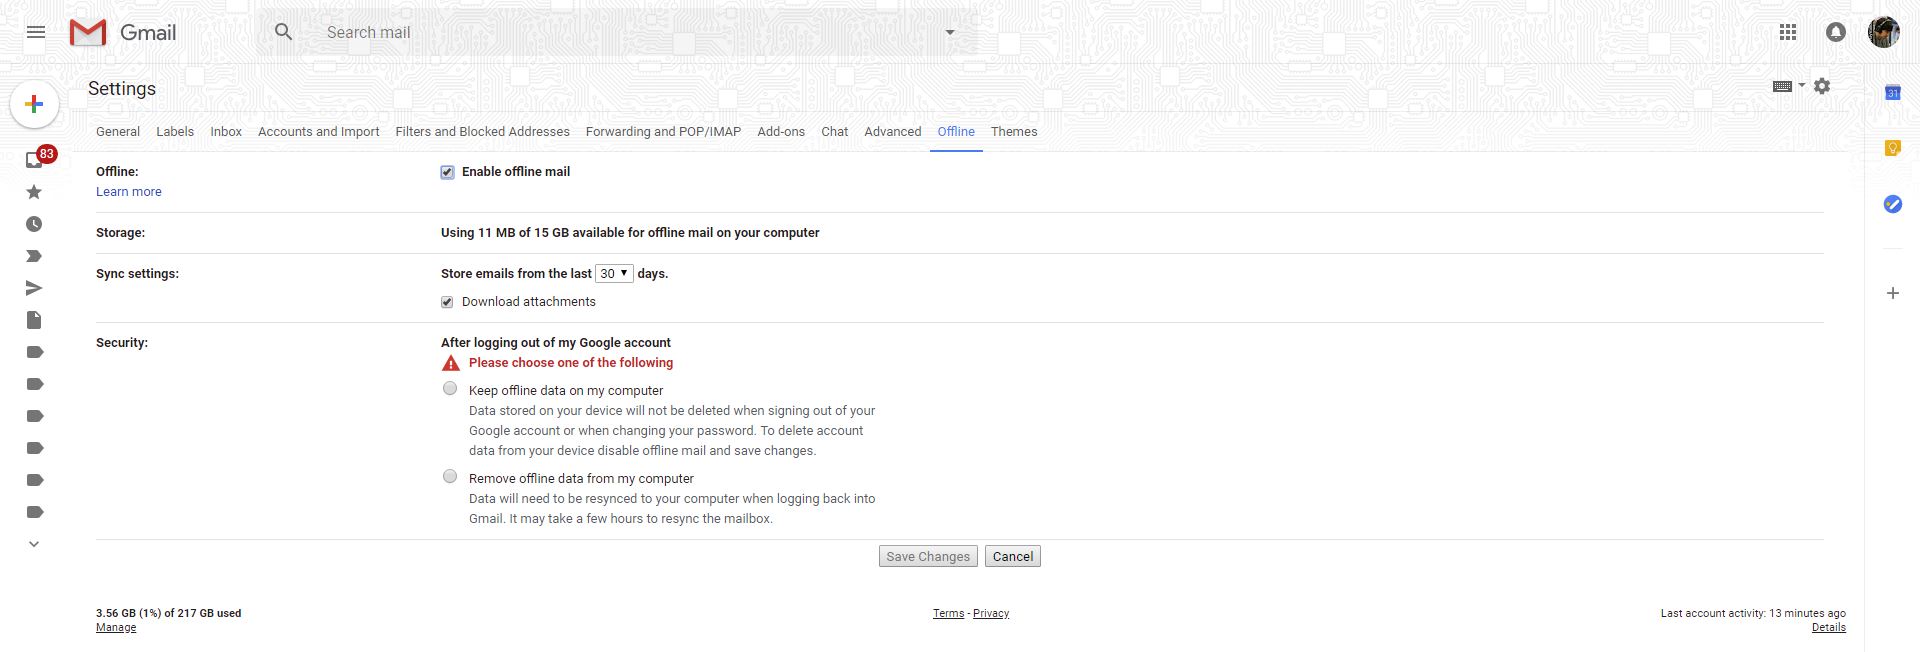Click the Save Changes button
This screenshot has height=652, width=1920.
(928, 556)
